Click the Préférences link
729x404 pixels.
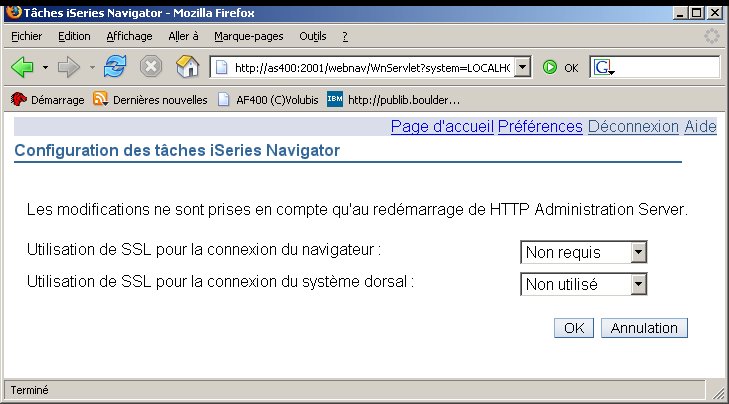[x=540, y=126]
